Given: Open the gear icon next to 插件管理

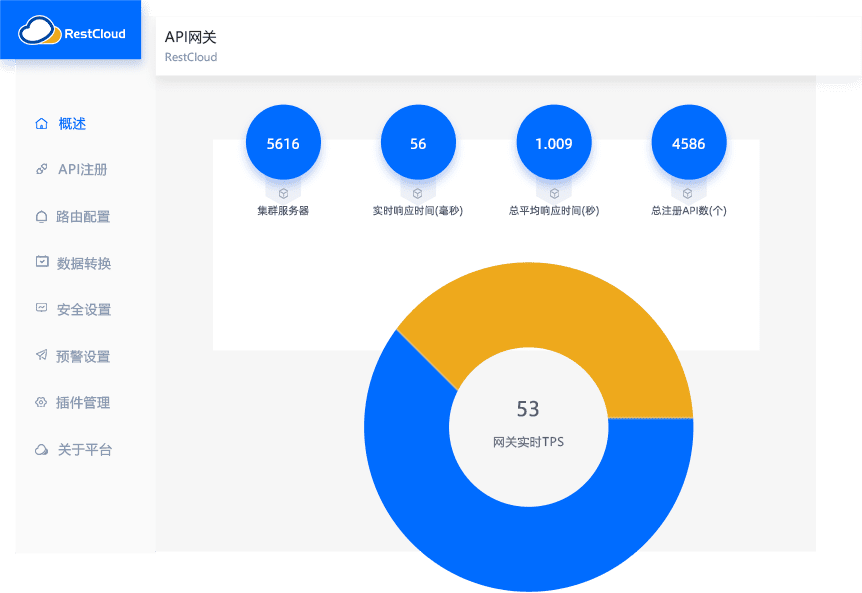Looking at the screenshot, I should (40, 402).
